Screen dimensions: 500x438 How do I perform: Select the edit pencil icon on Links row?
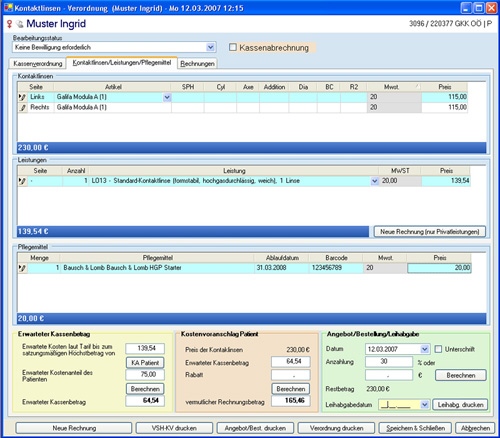click(x=22, y=97)
